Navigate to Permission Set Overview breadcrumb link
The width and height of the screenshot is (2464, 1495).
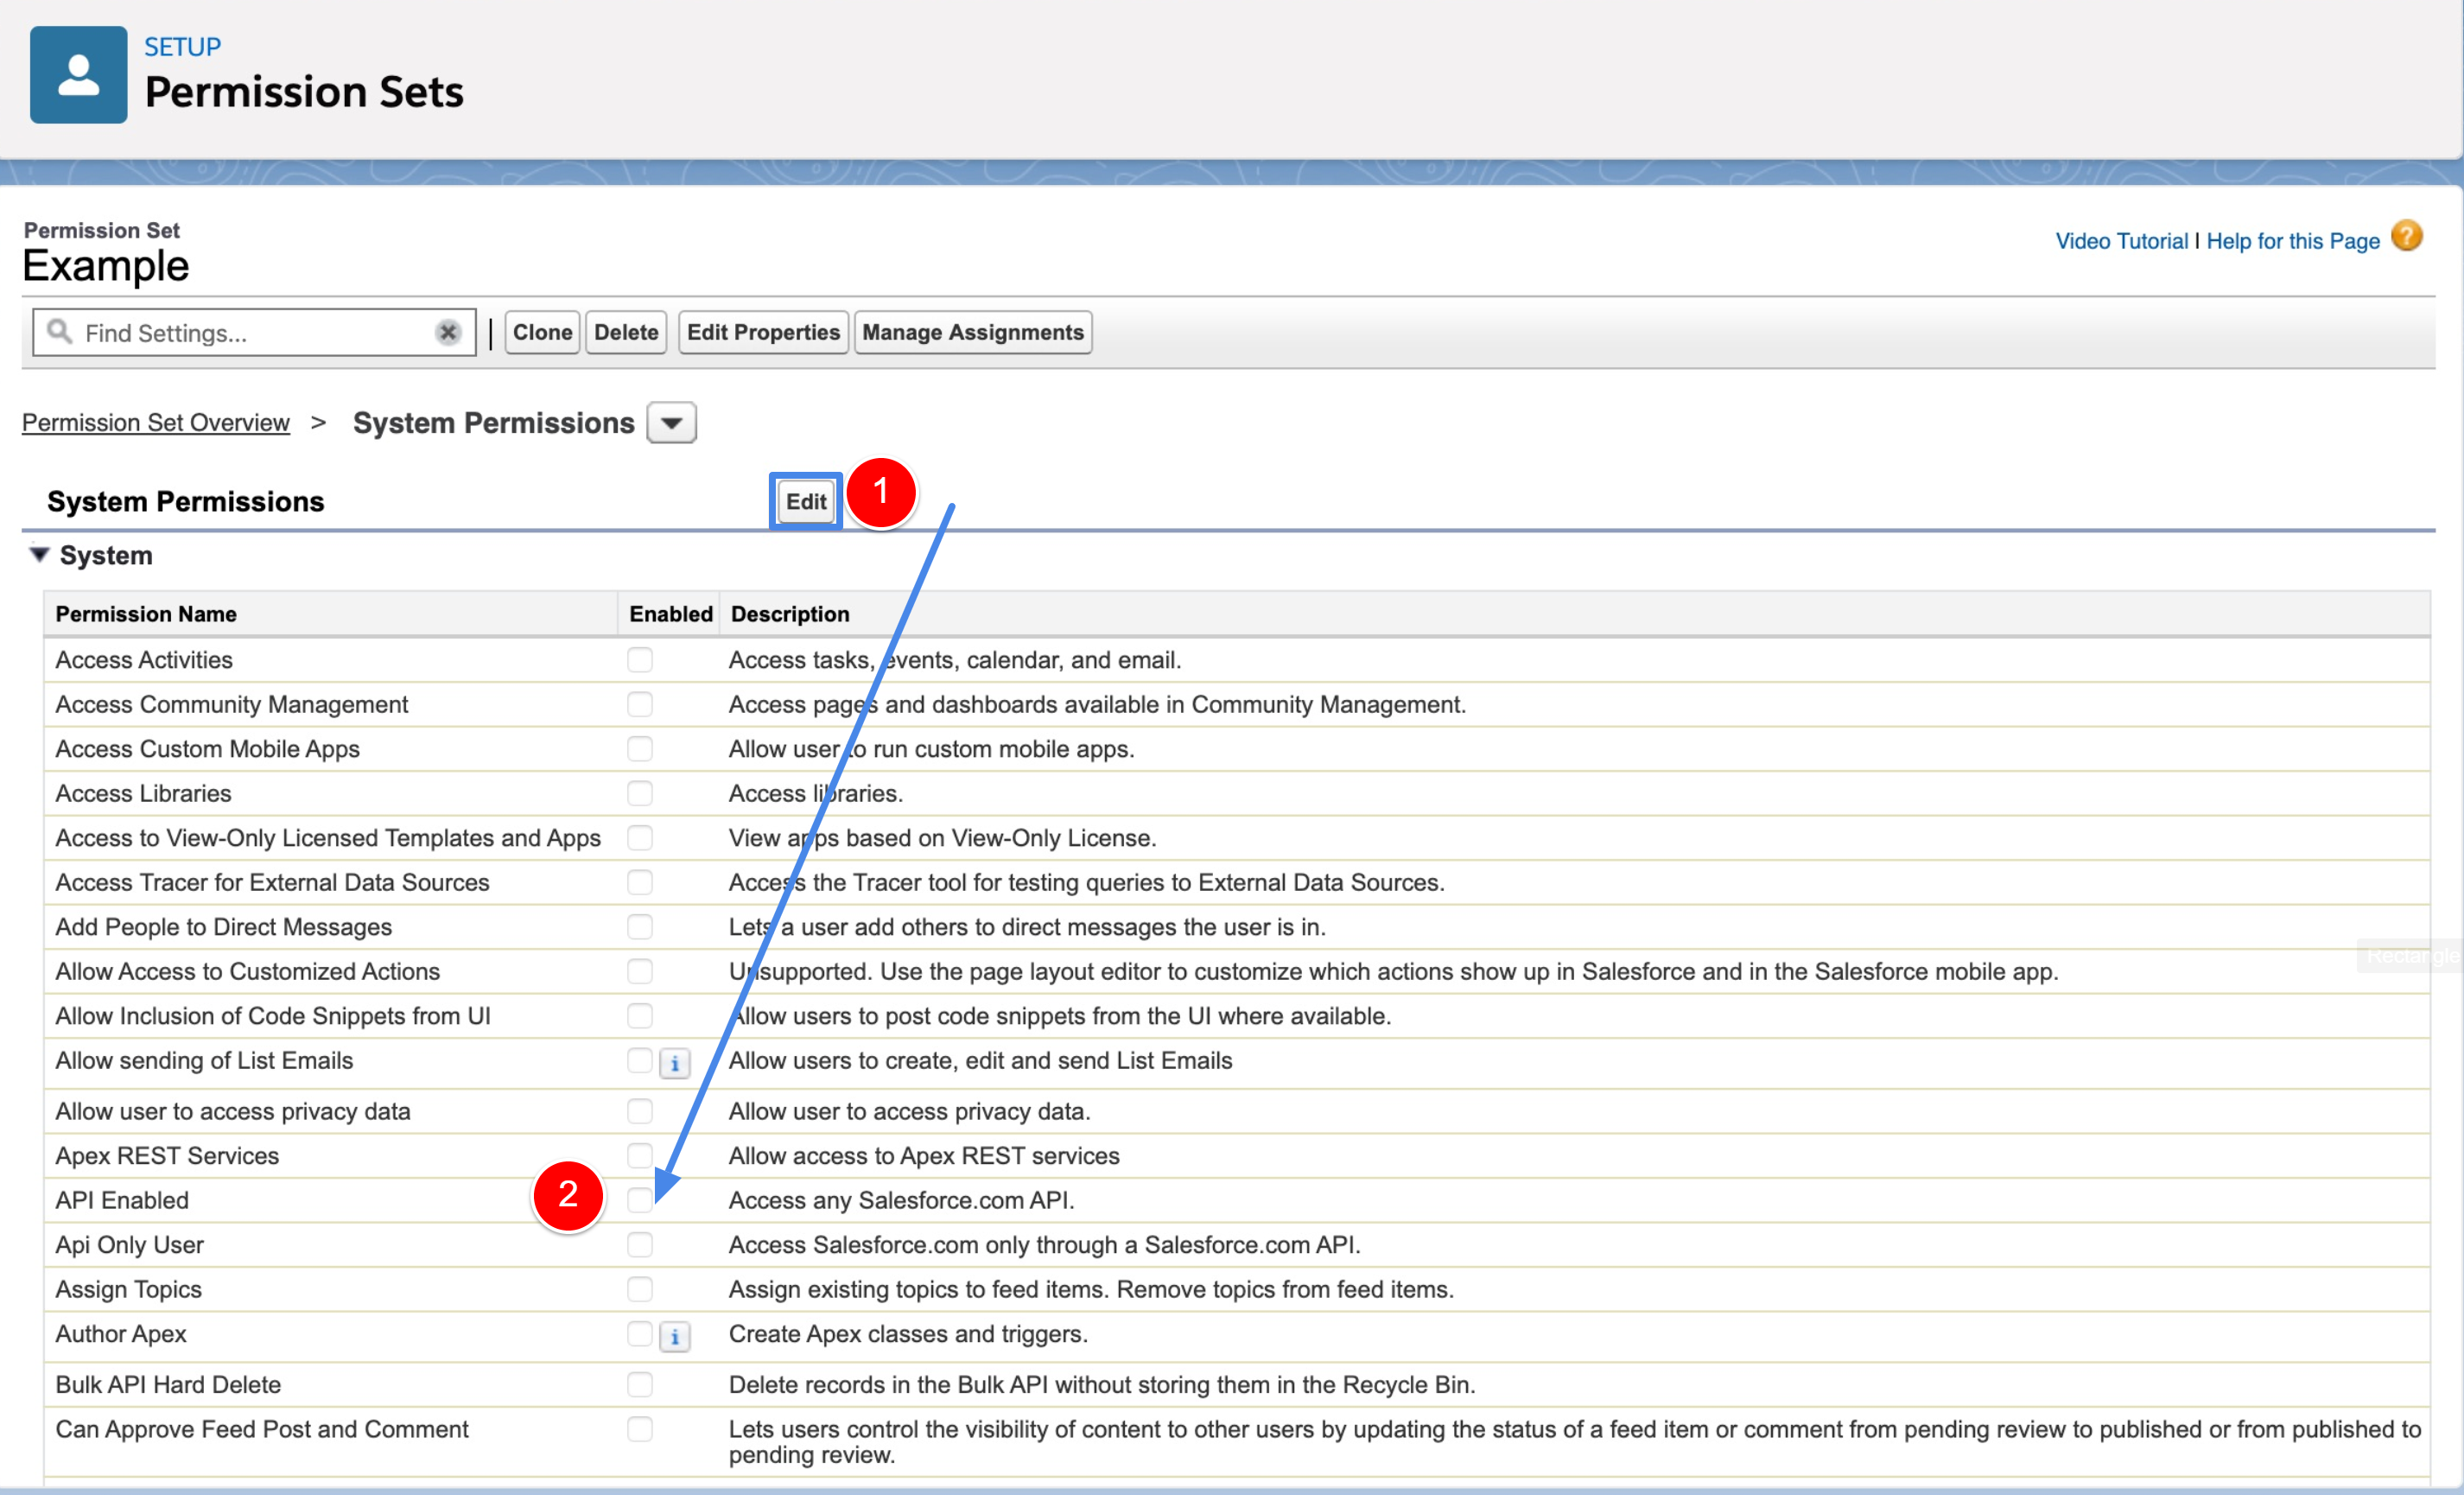(x=155, y=422)
